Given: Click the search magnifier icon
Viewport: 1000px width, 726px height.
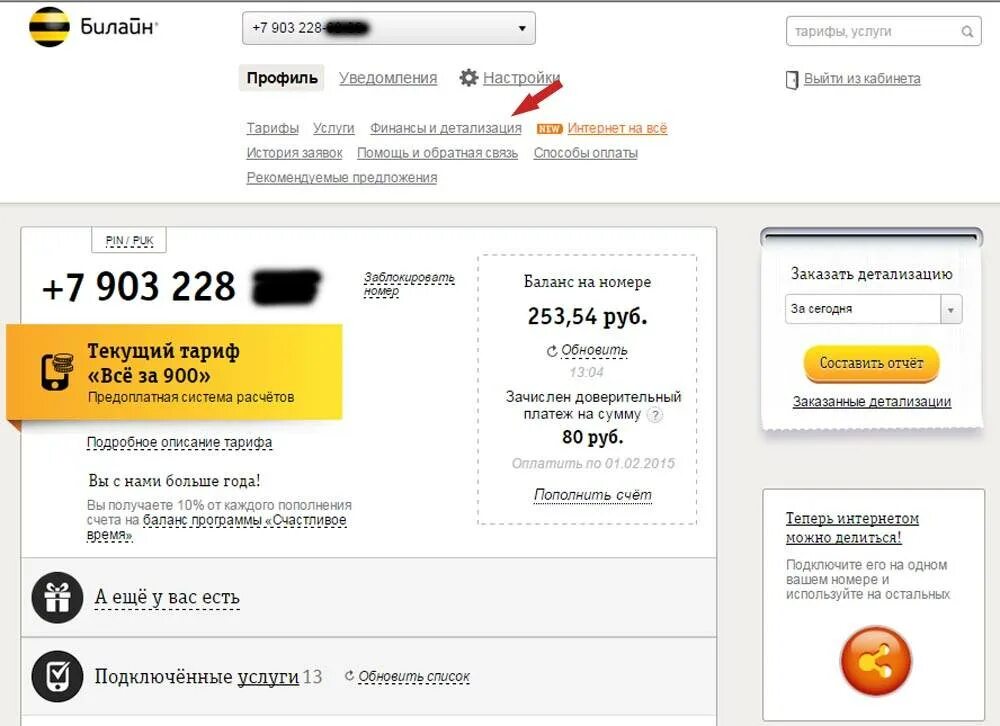Looking at the screenshot, I should [x=967, y=31].
